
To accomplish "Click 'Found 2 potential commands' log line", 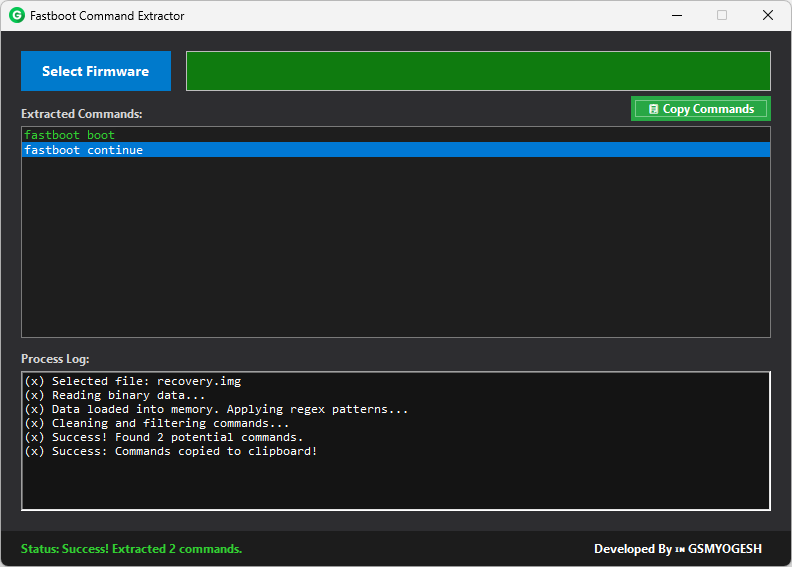I will [177, 437].
